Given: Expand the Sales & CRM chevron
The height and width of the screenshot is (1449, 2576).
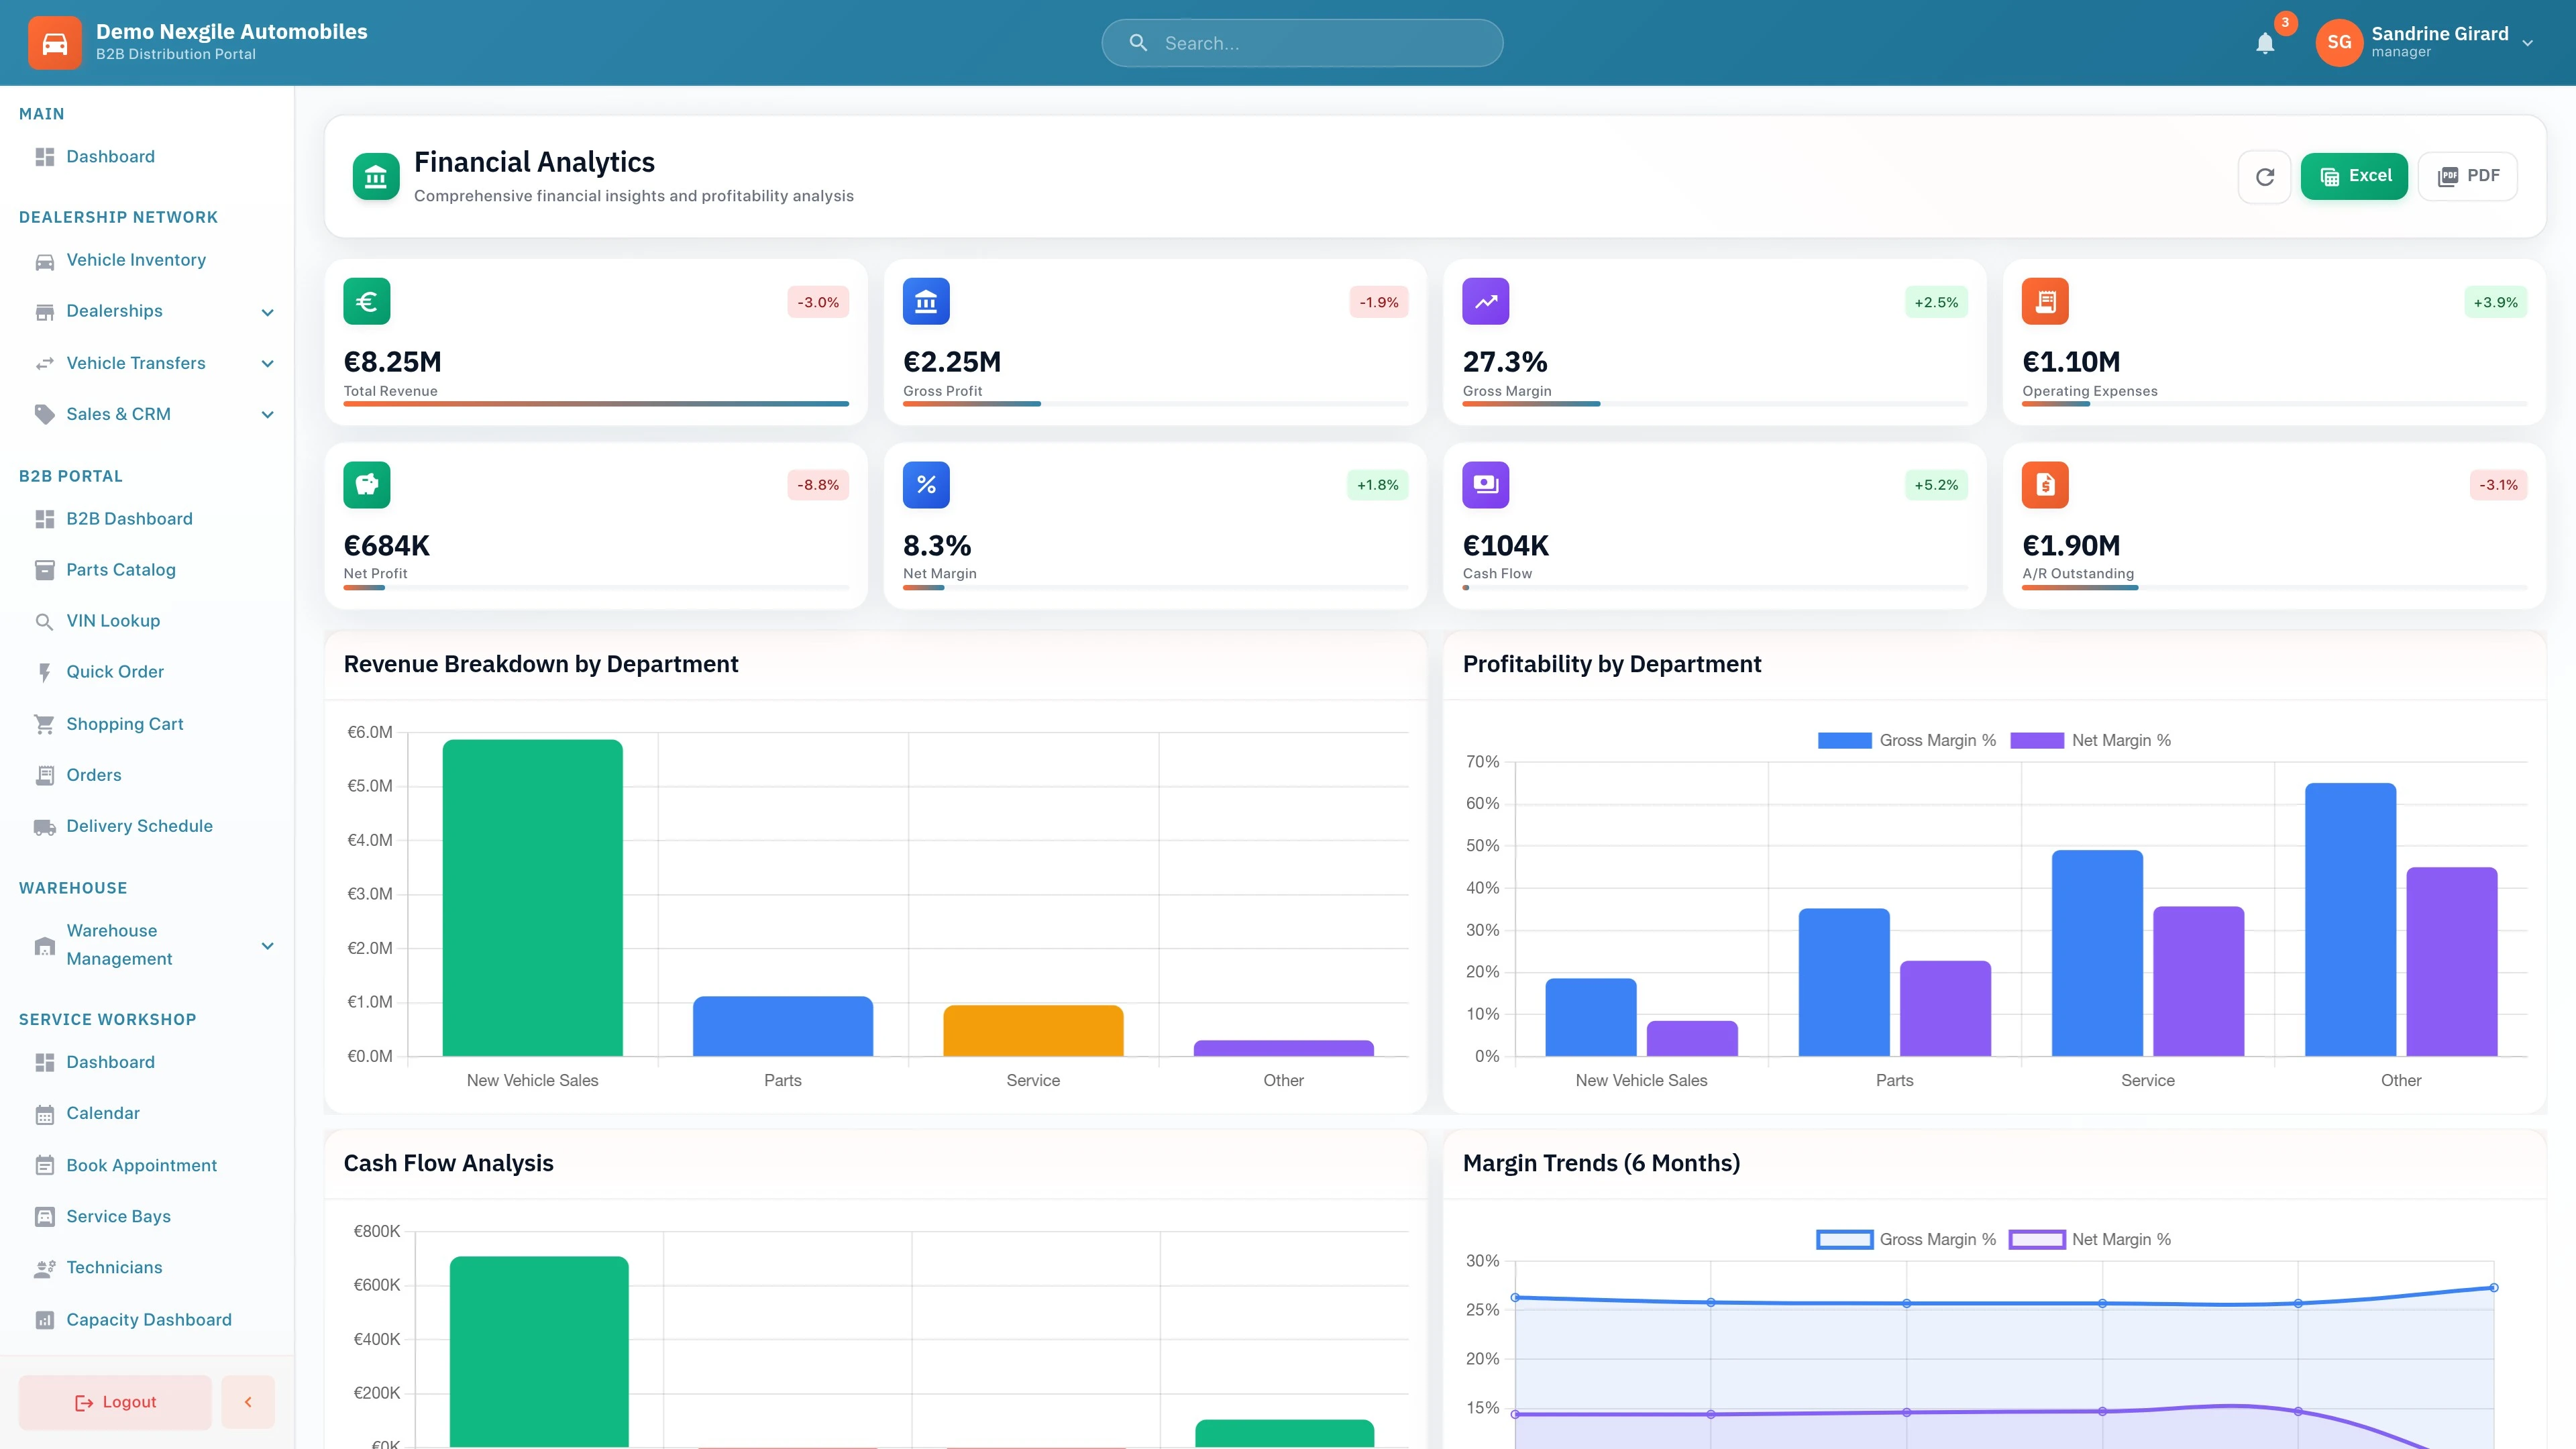Looking at the screenshot, I should pos(267,415).
